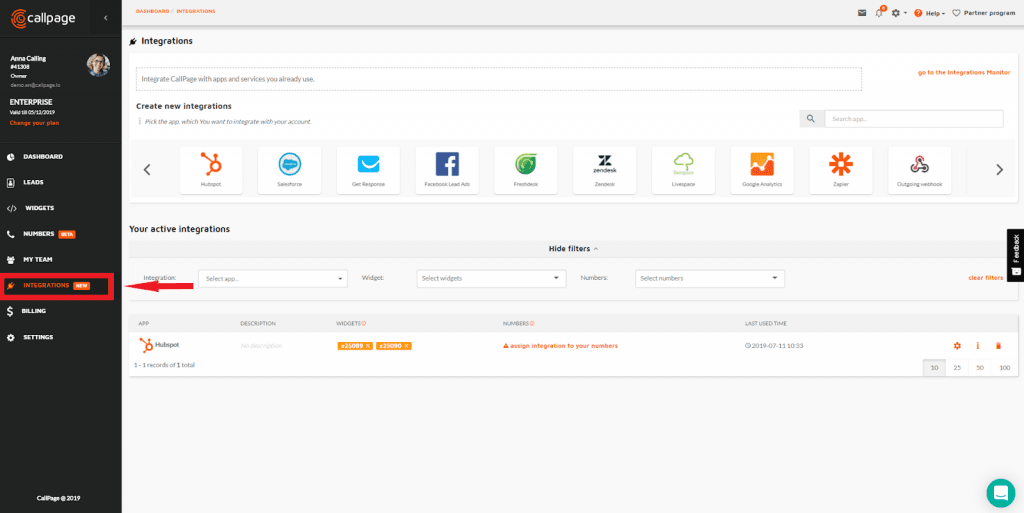Open Widgets section in sidebar
This screenshot has height=513, width=1024.
[x=39, y=208]
